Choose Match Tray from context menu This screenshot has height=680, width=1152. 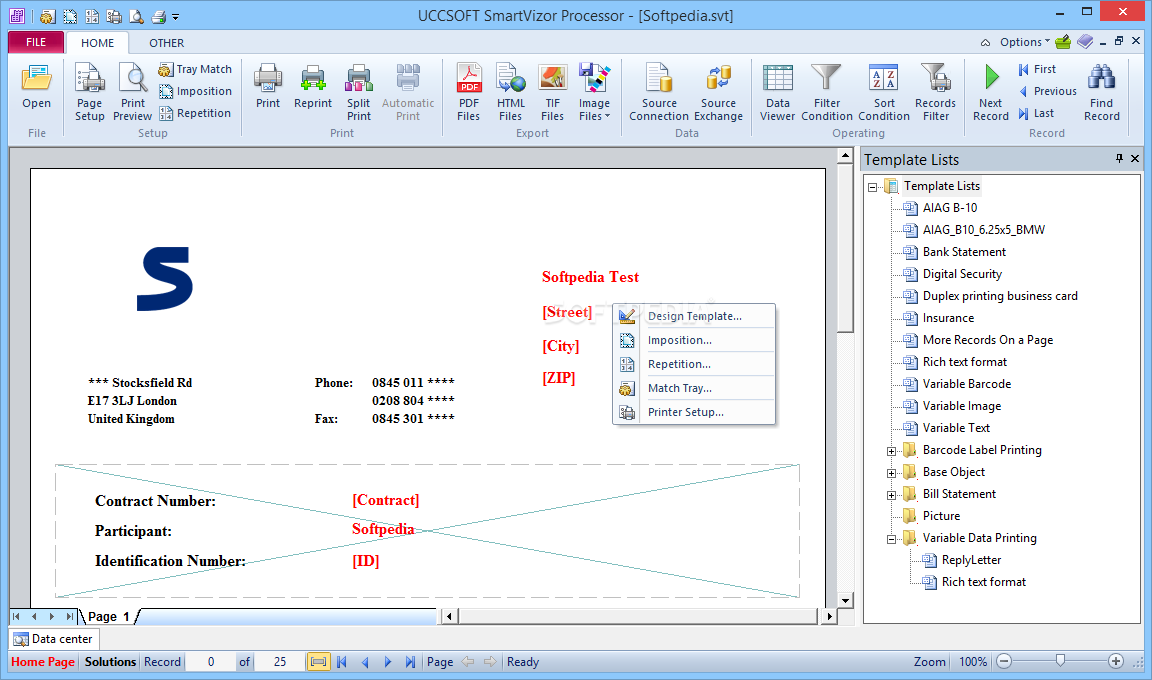pos(694,388)
